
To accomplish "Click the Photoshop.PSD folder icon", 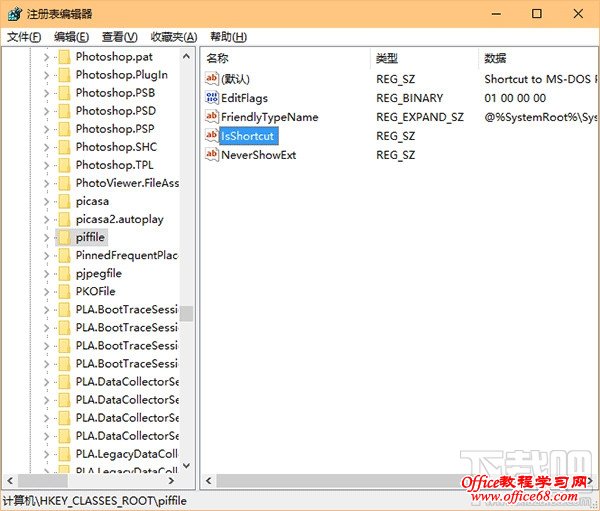I will [64, 111].
